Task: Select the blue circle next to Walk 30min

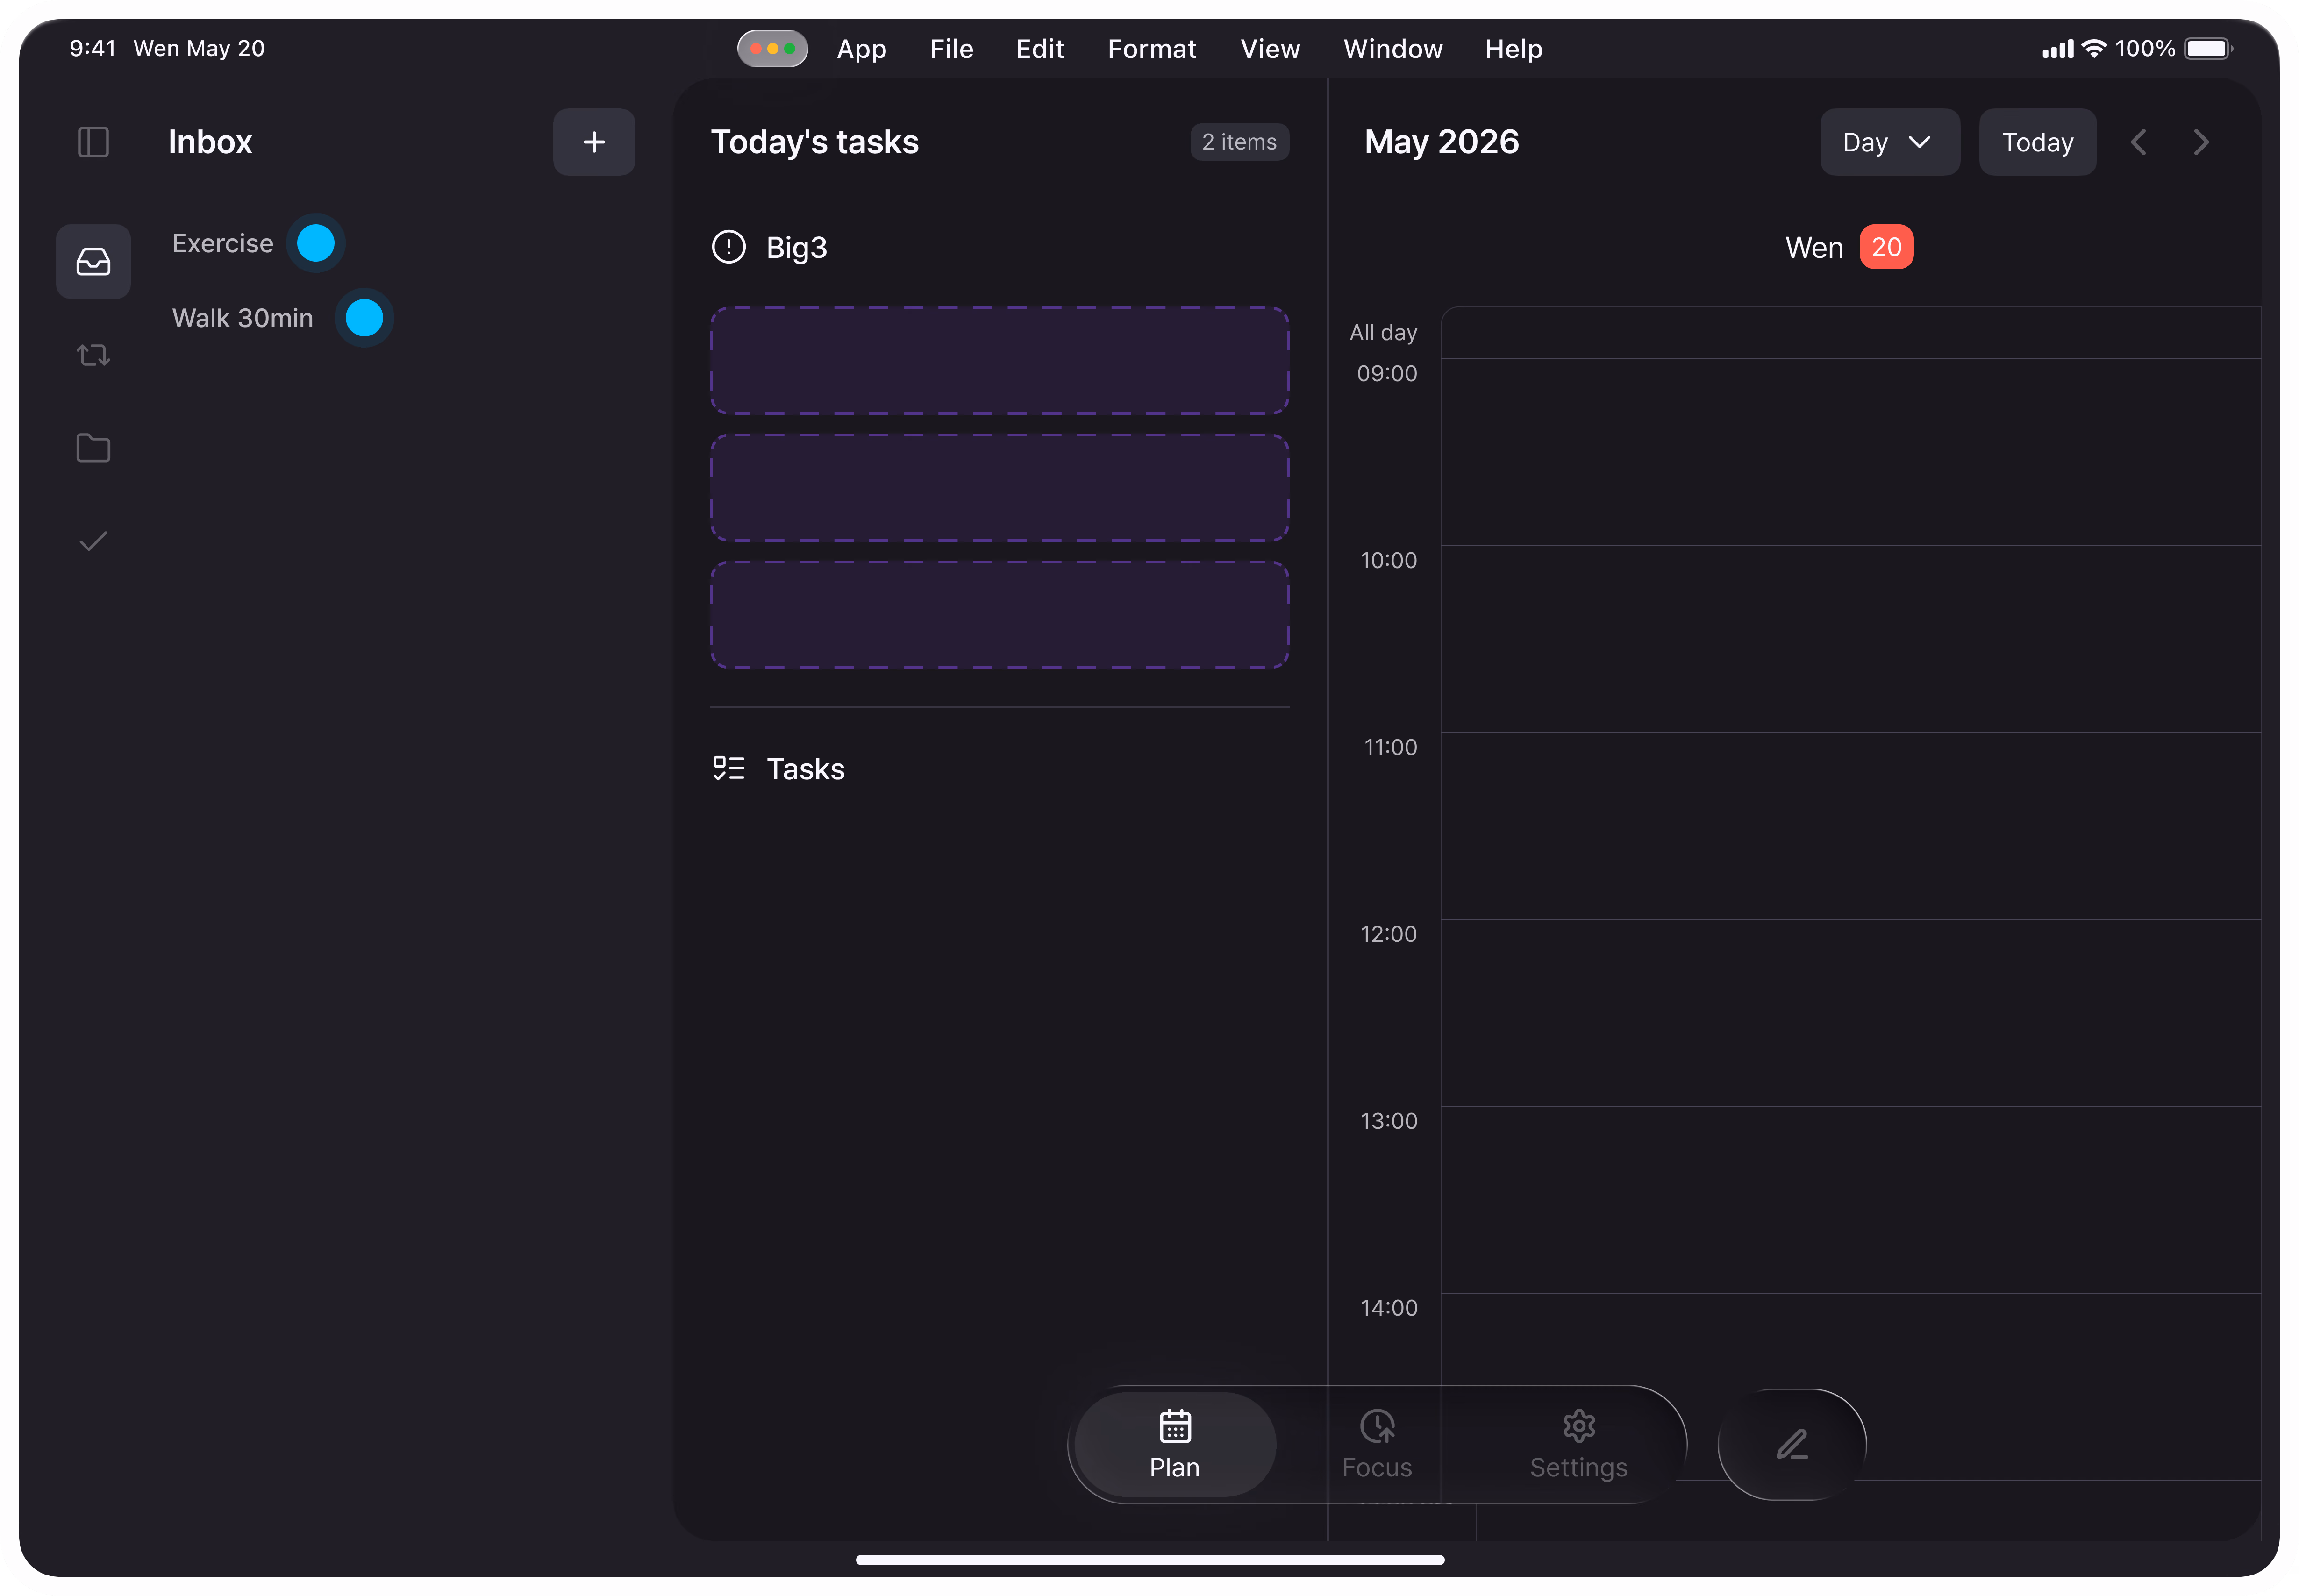Action: pyautogui.click(x=364, y=318)
